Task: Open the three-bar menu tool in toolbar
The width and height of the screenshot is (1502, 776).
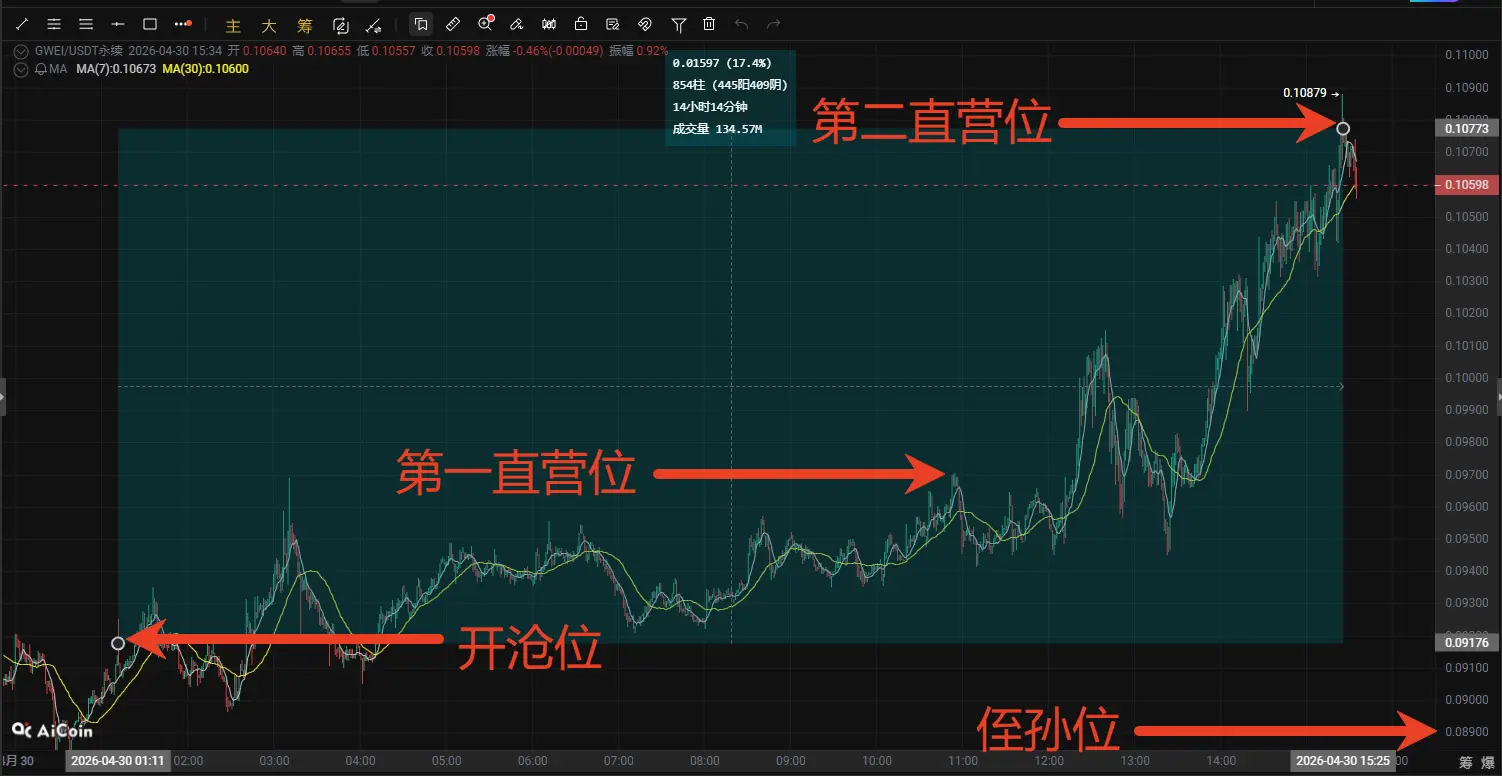Action: (x=86, y=24)
